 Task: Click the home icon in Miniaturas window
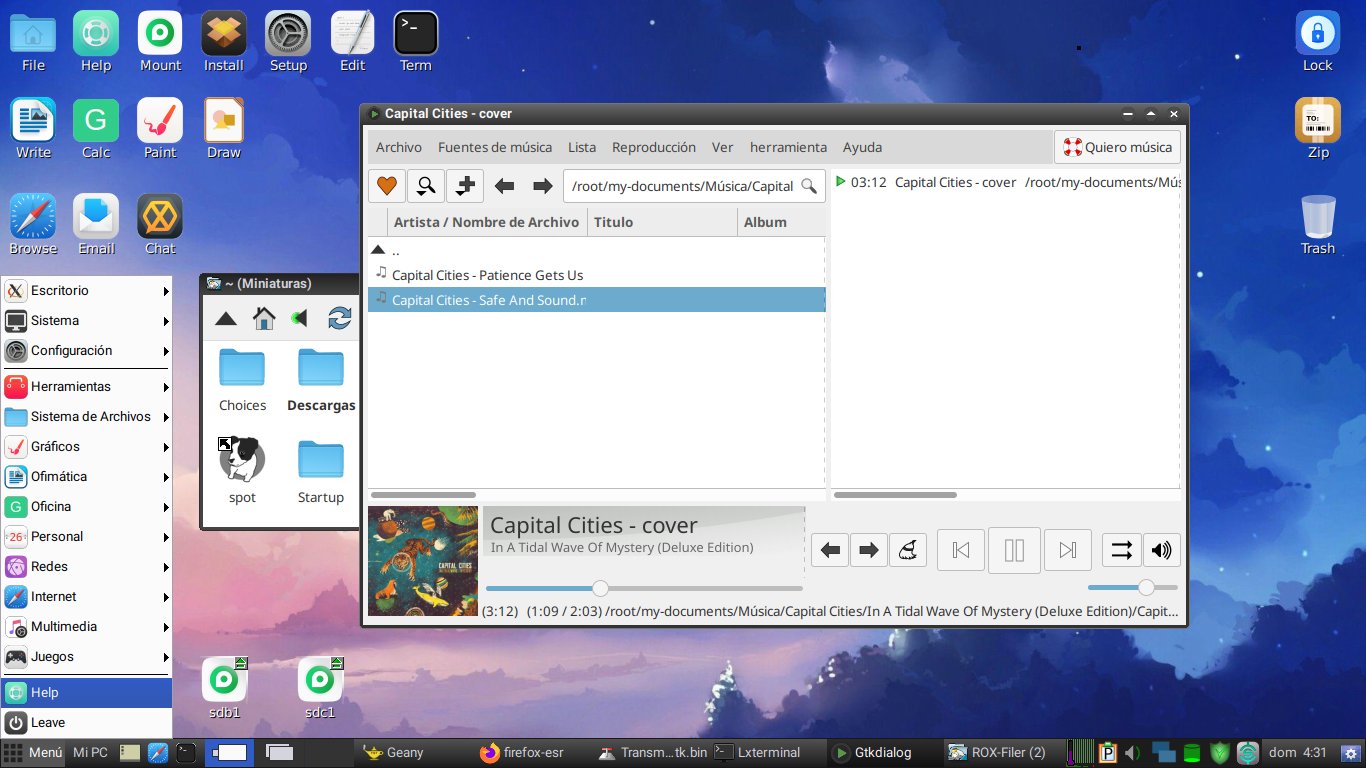coord(264,318)
